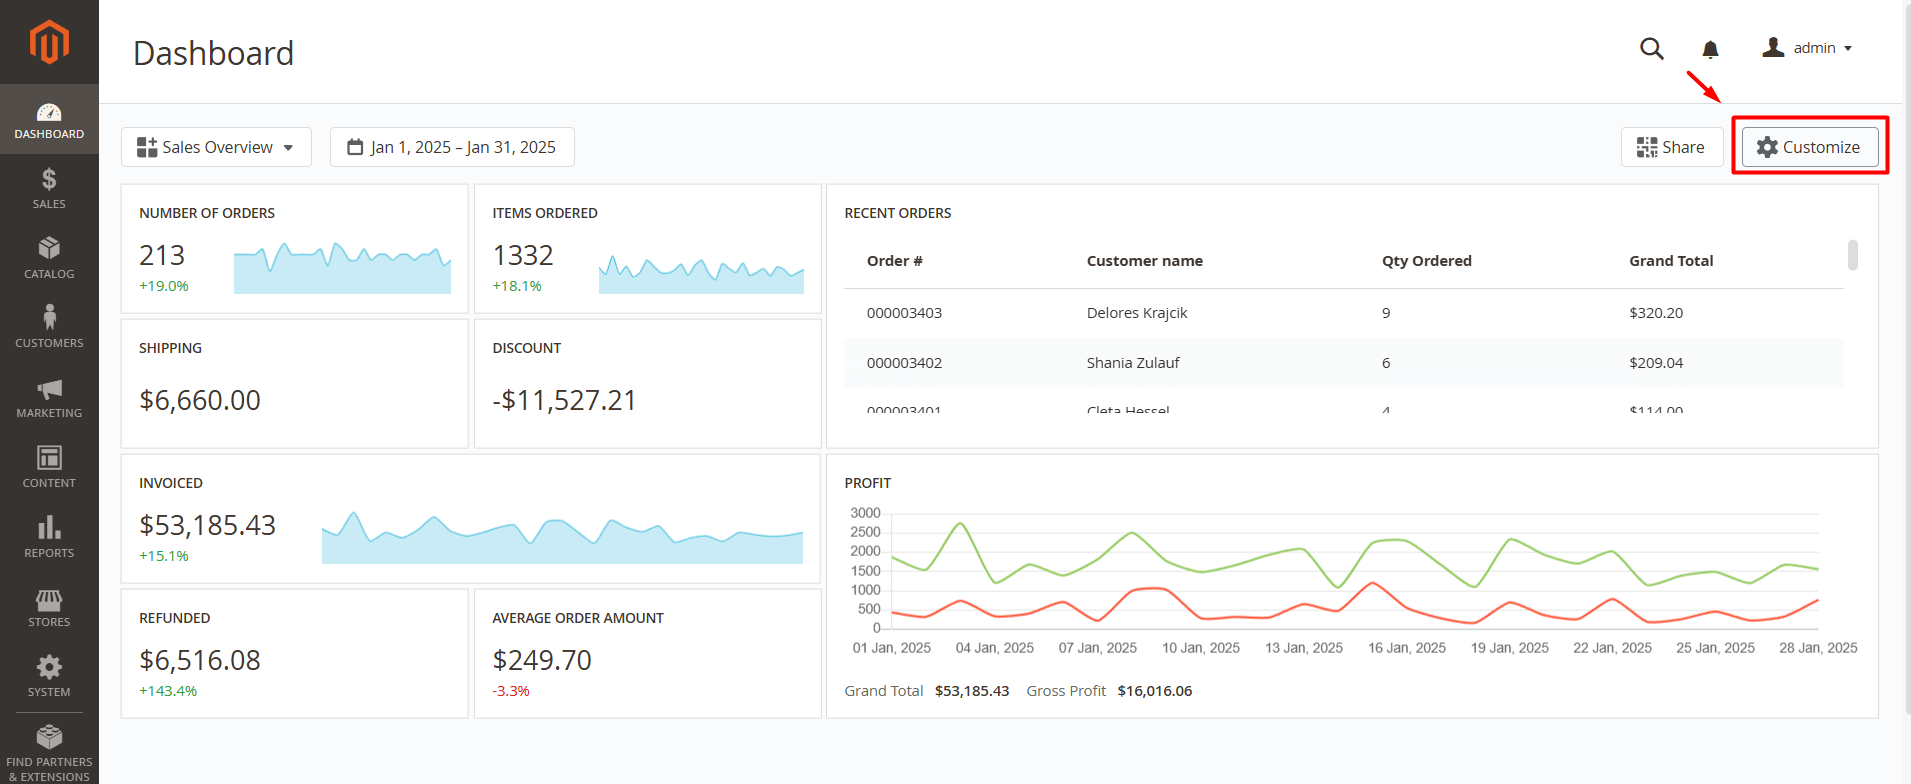Click the Share button

[1671, 147]
